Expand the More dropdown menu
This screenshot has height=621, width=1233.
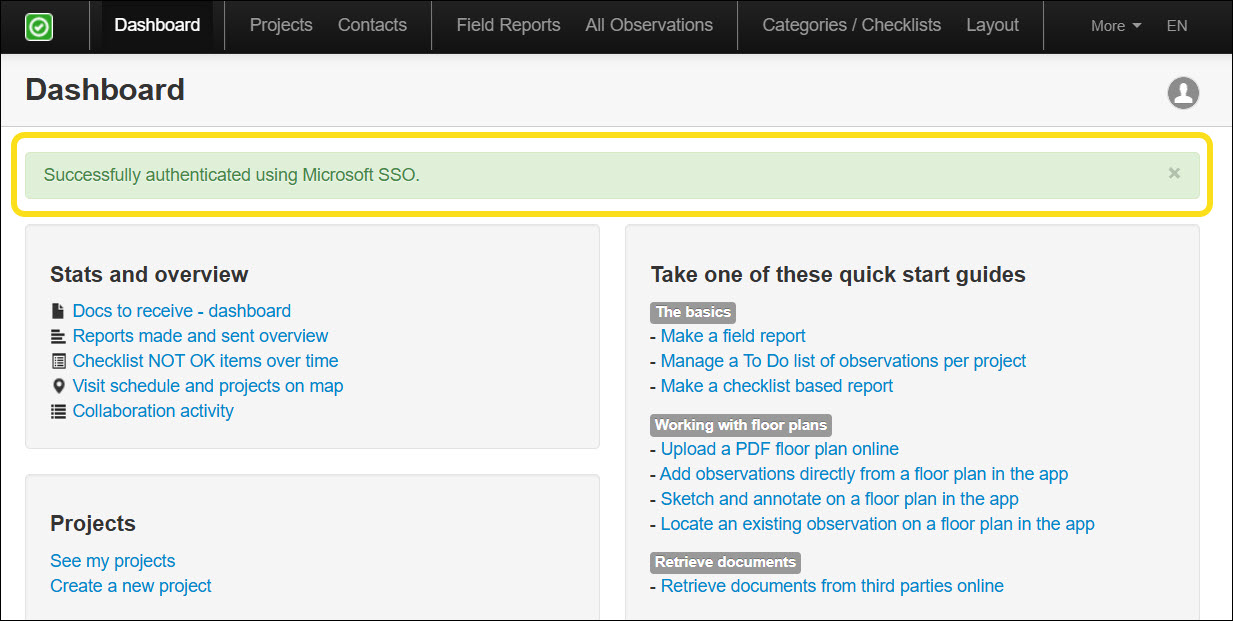pyautogui.click(x=1115, y=26)
